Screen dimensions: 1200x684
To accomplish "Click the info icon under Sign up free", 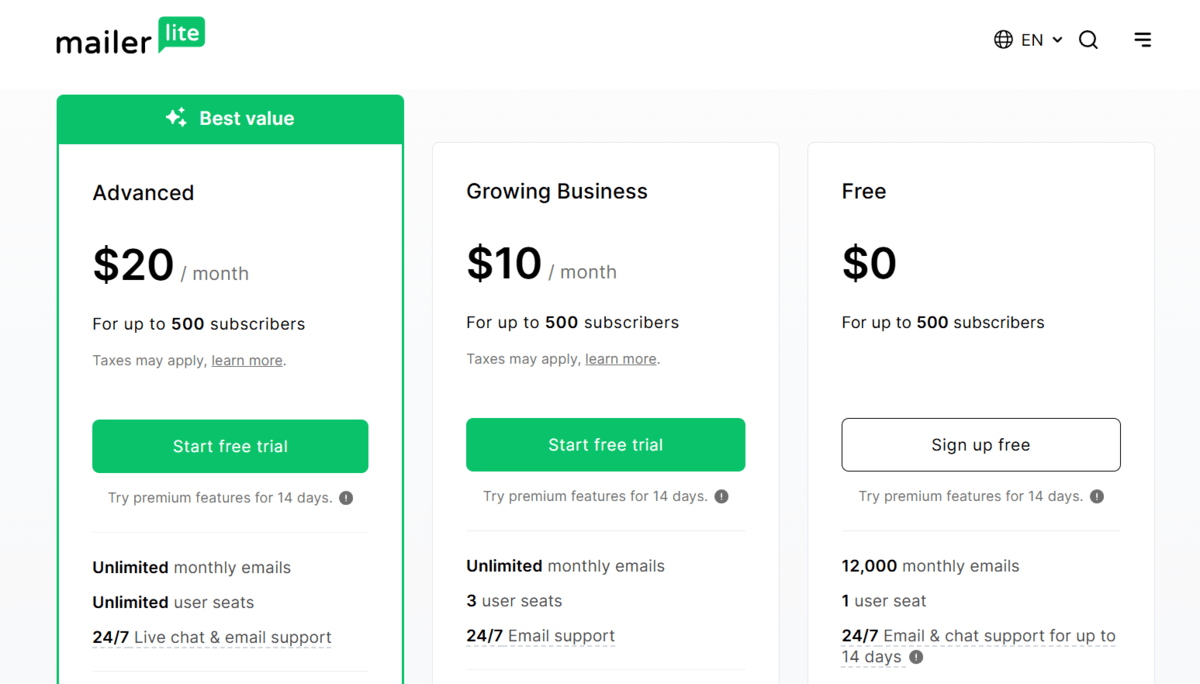I will 1096,495.
